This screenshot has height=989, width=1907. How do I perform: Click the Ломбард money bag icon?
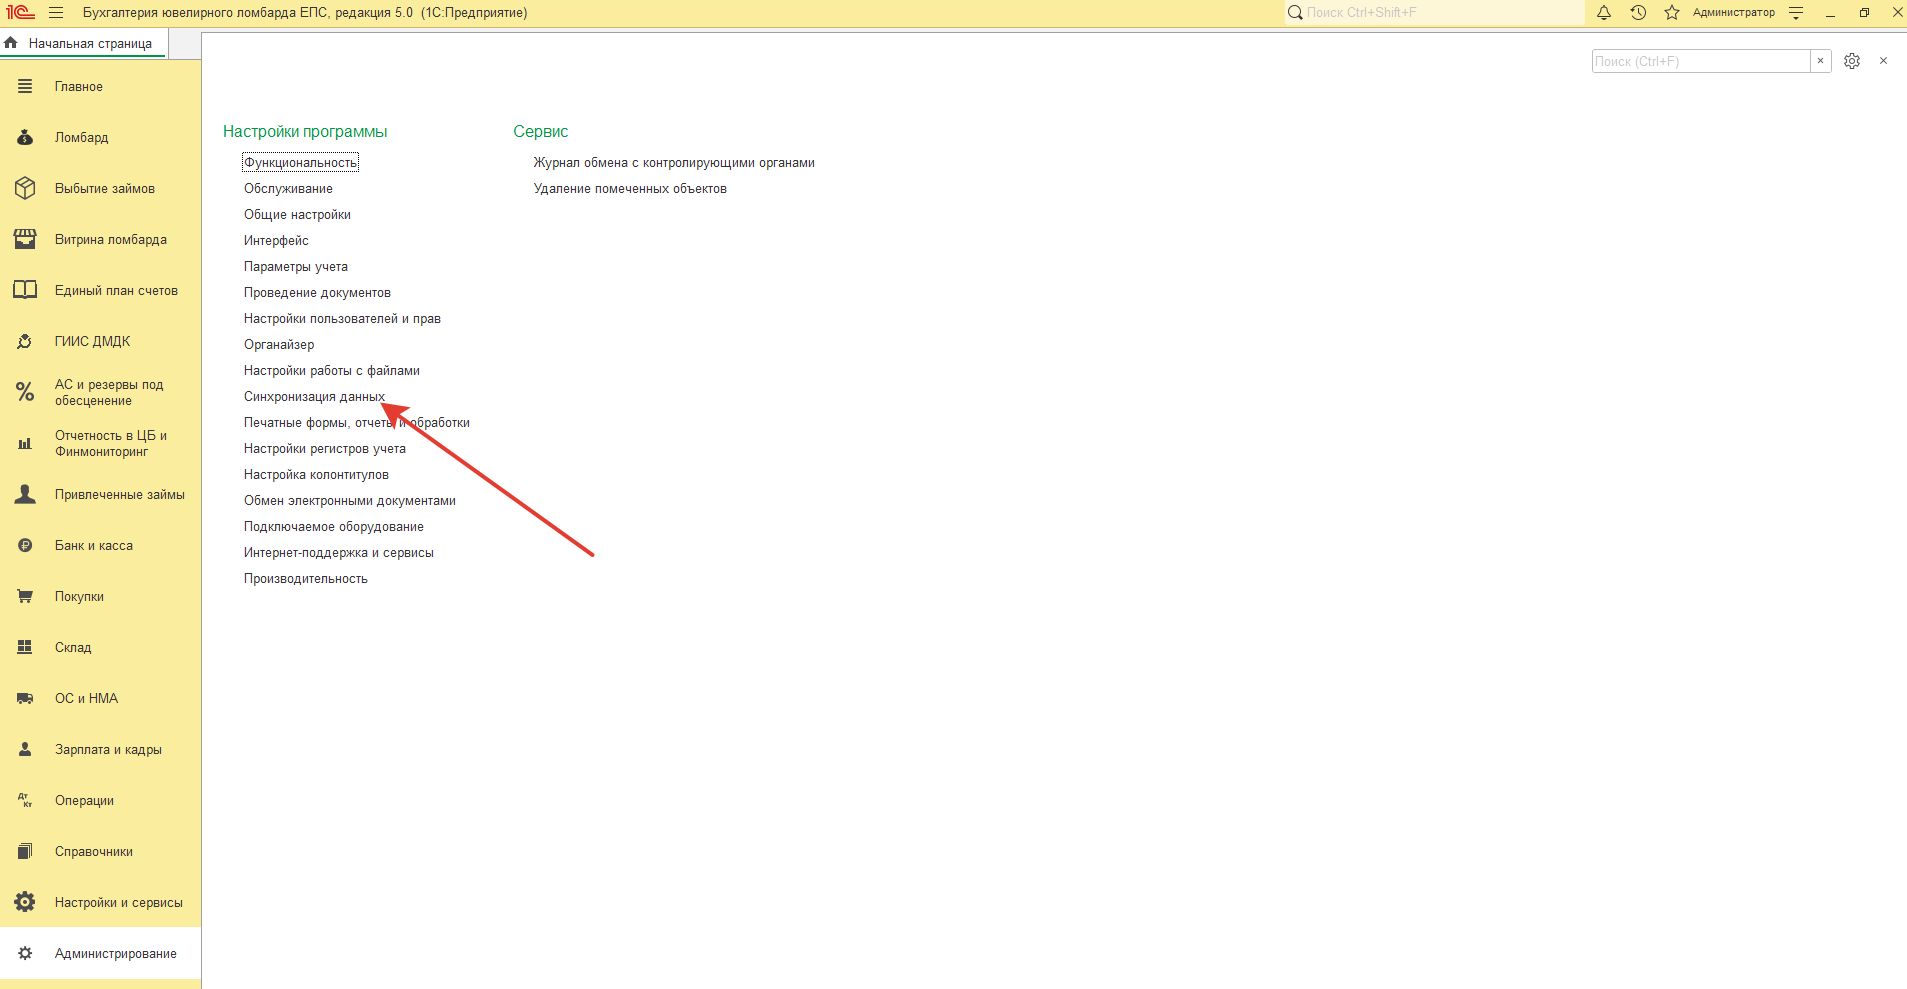(25, 138)
